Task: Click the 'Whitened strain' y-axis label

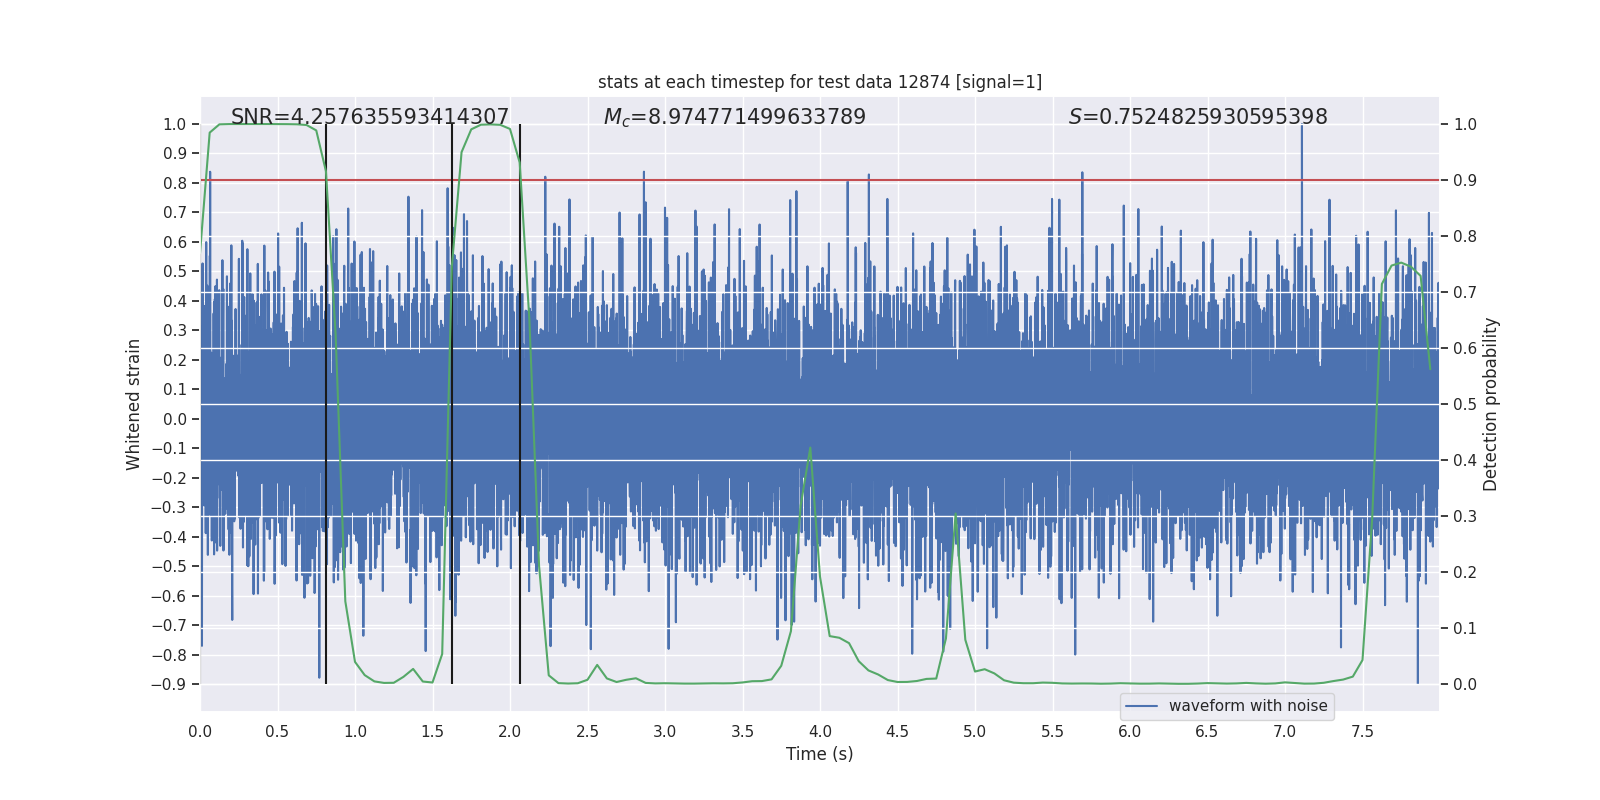Action: click(134, 404)
